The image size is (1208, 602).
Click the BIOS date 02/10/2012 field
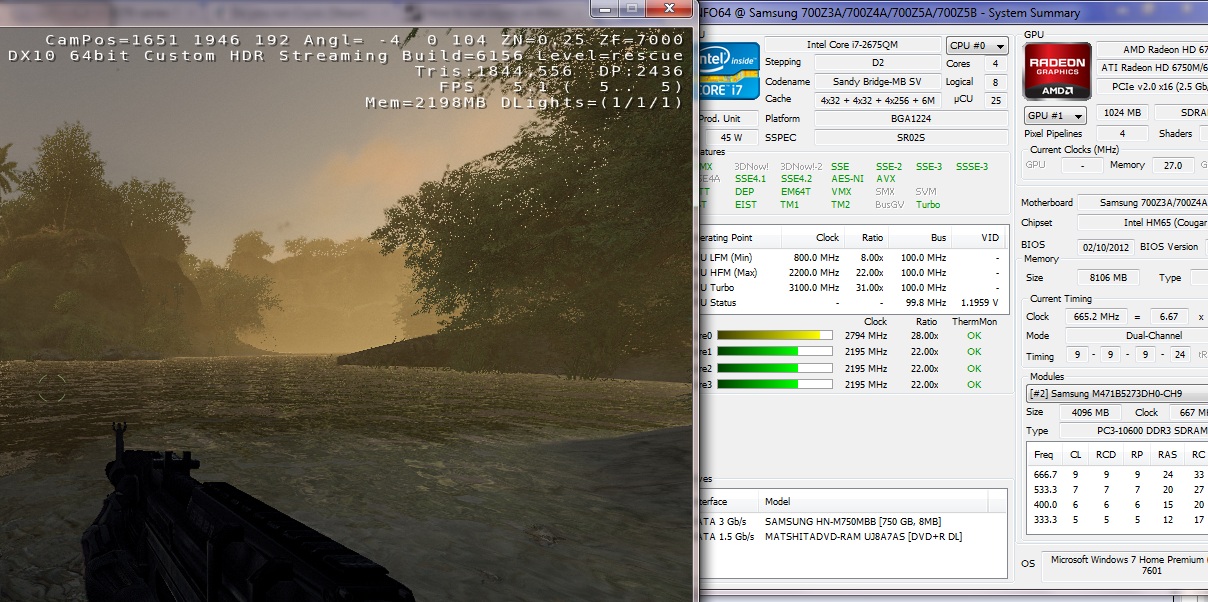[1106, 246]
